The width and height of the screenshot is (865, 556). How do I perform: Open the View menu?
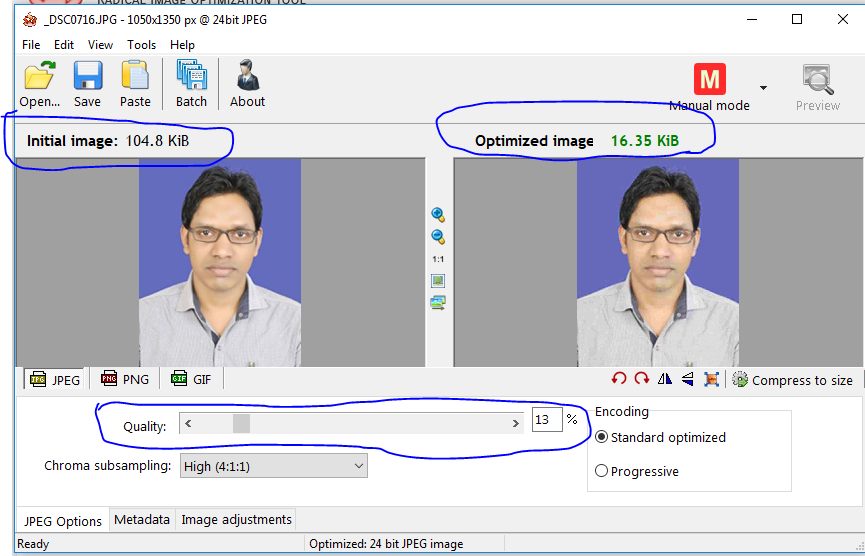[100, 45]
